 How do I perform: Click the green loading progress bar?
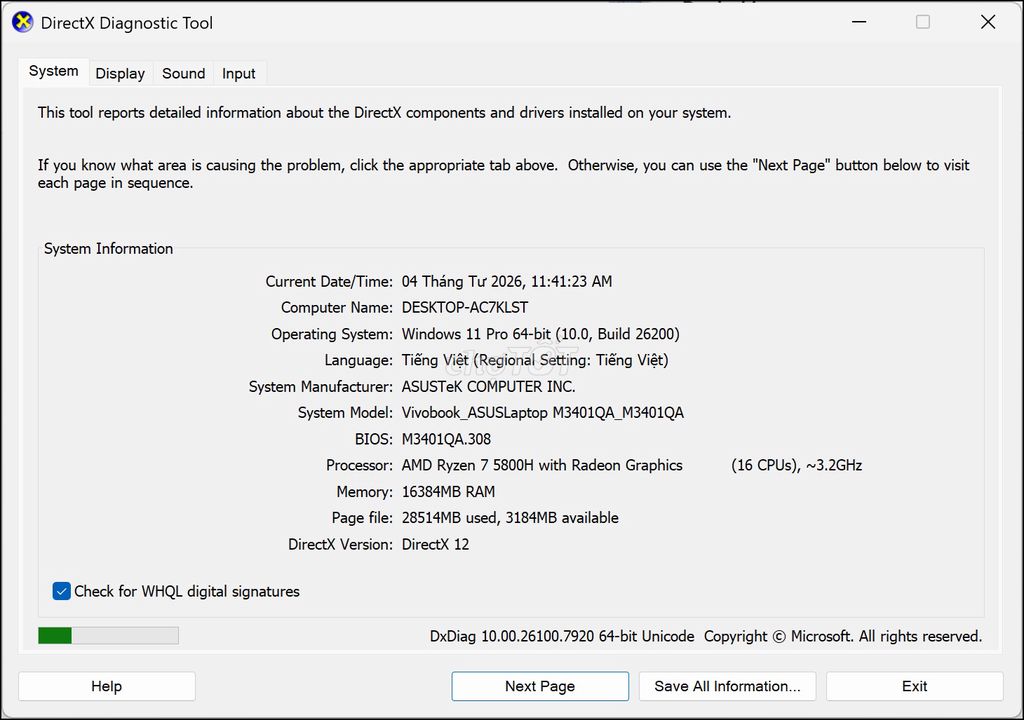point(108,635)
